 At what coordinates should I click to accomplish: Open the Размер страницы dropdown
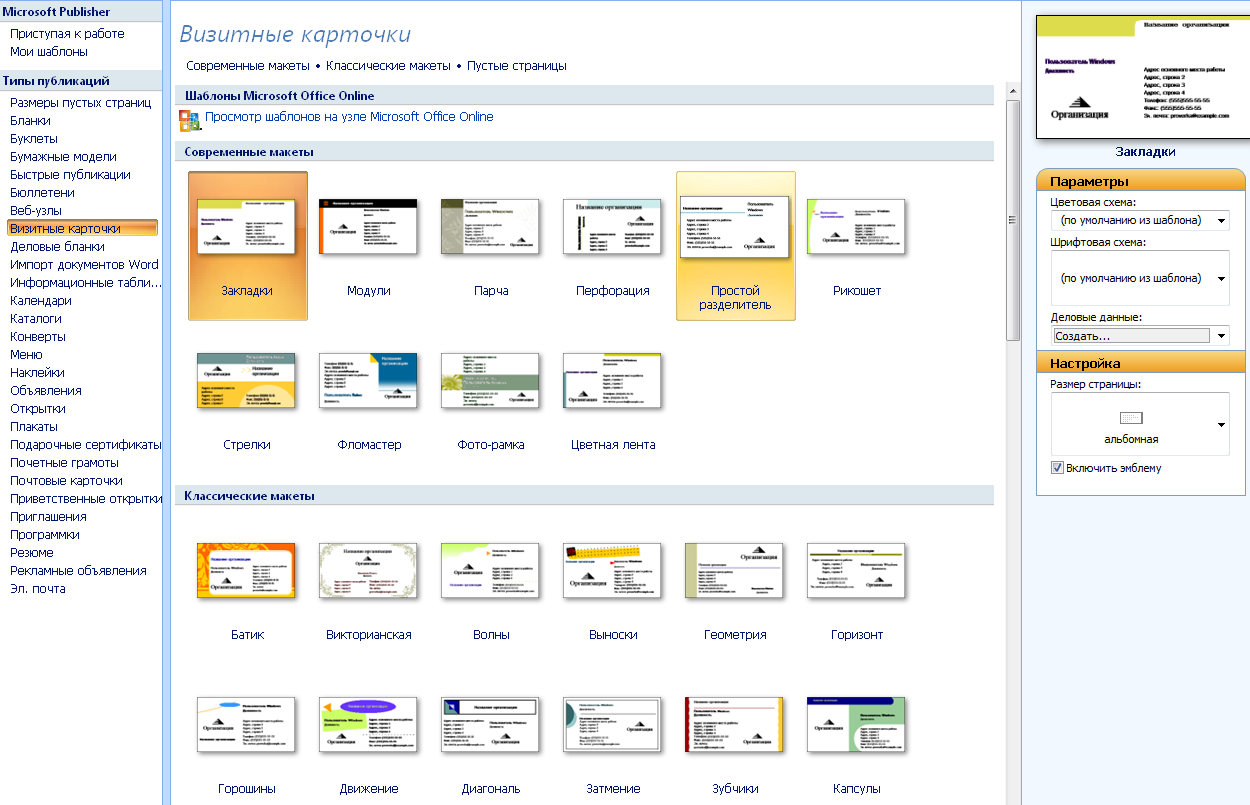coord(1140,424)
